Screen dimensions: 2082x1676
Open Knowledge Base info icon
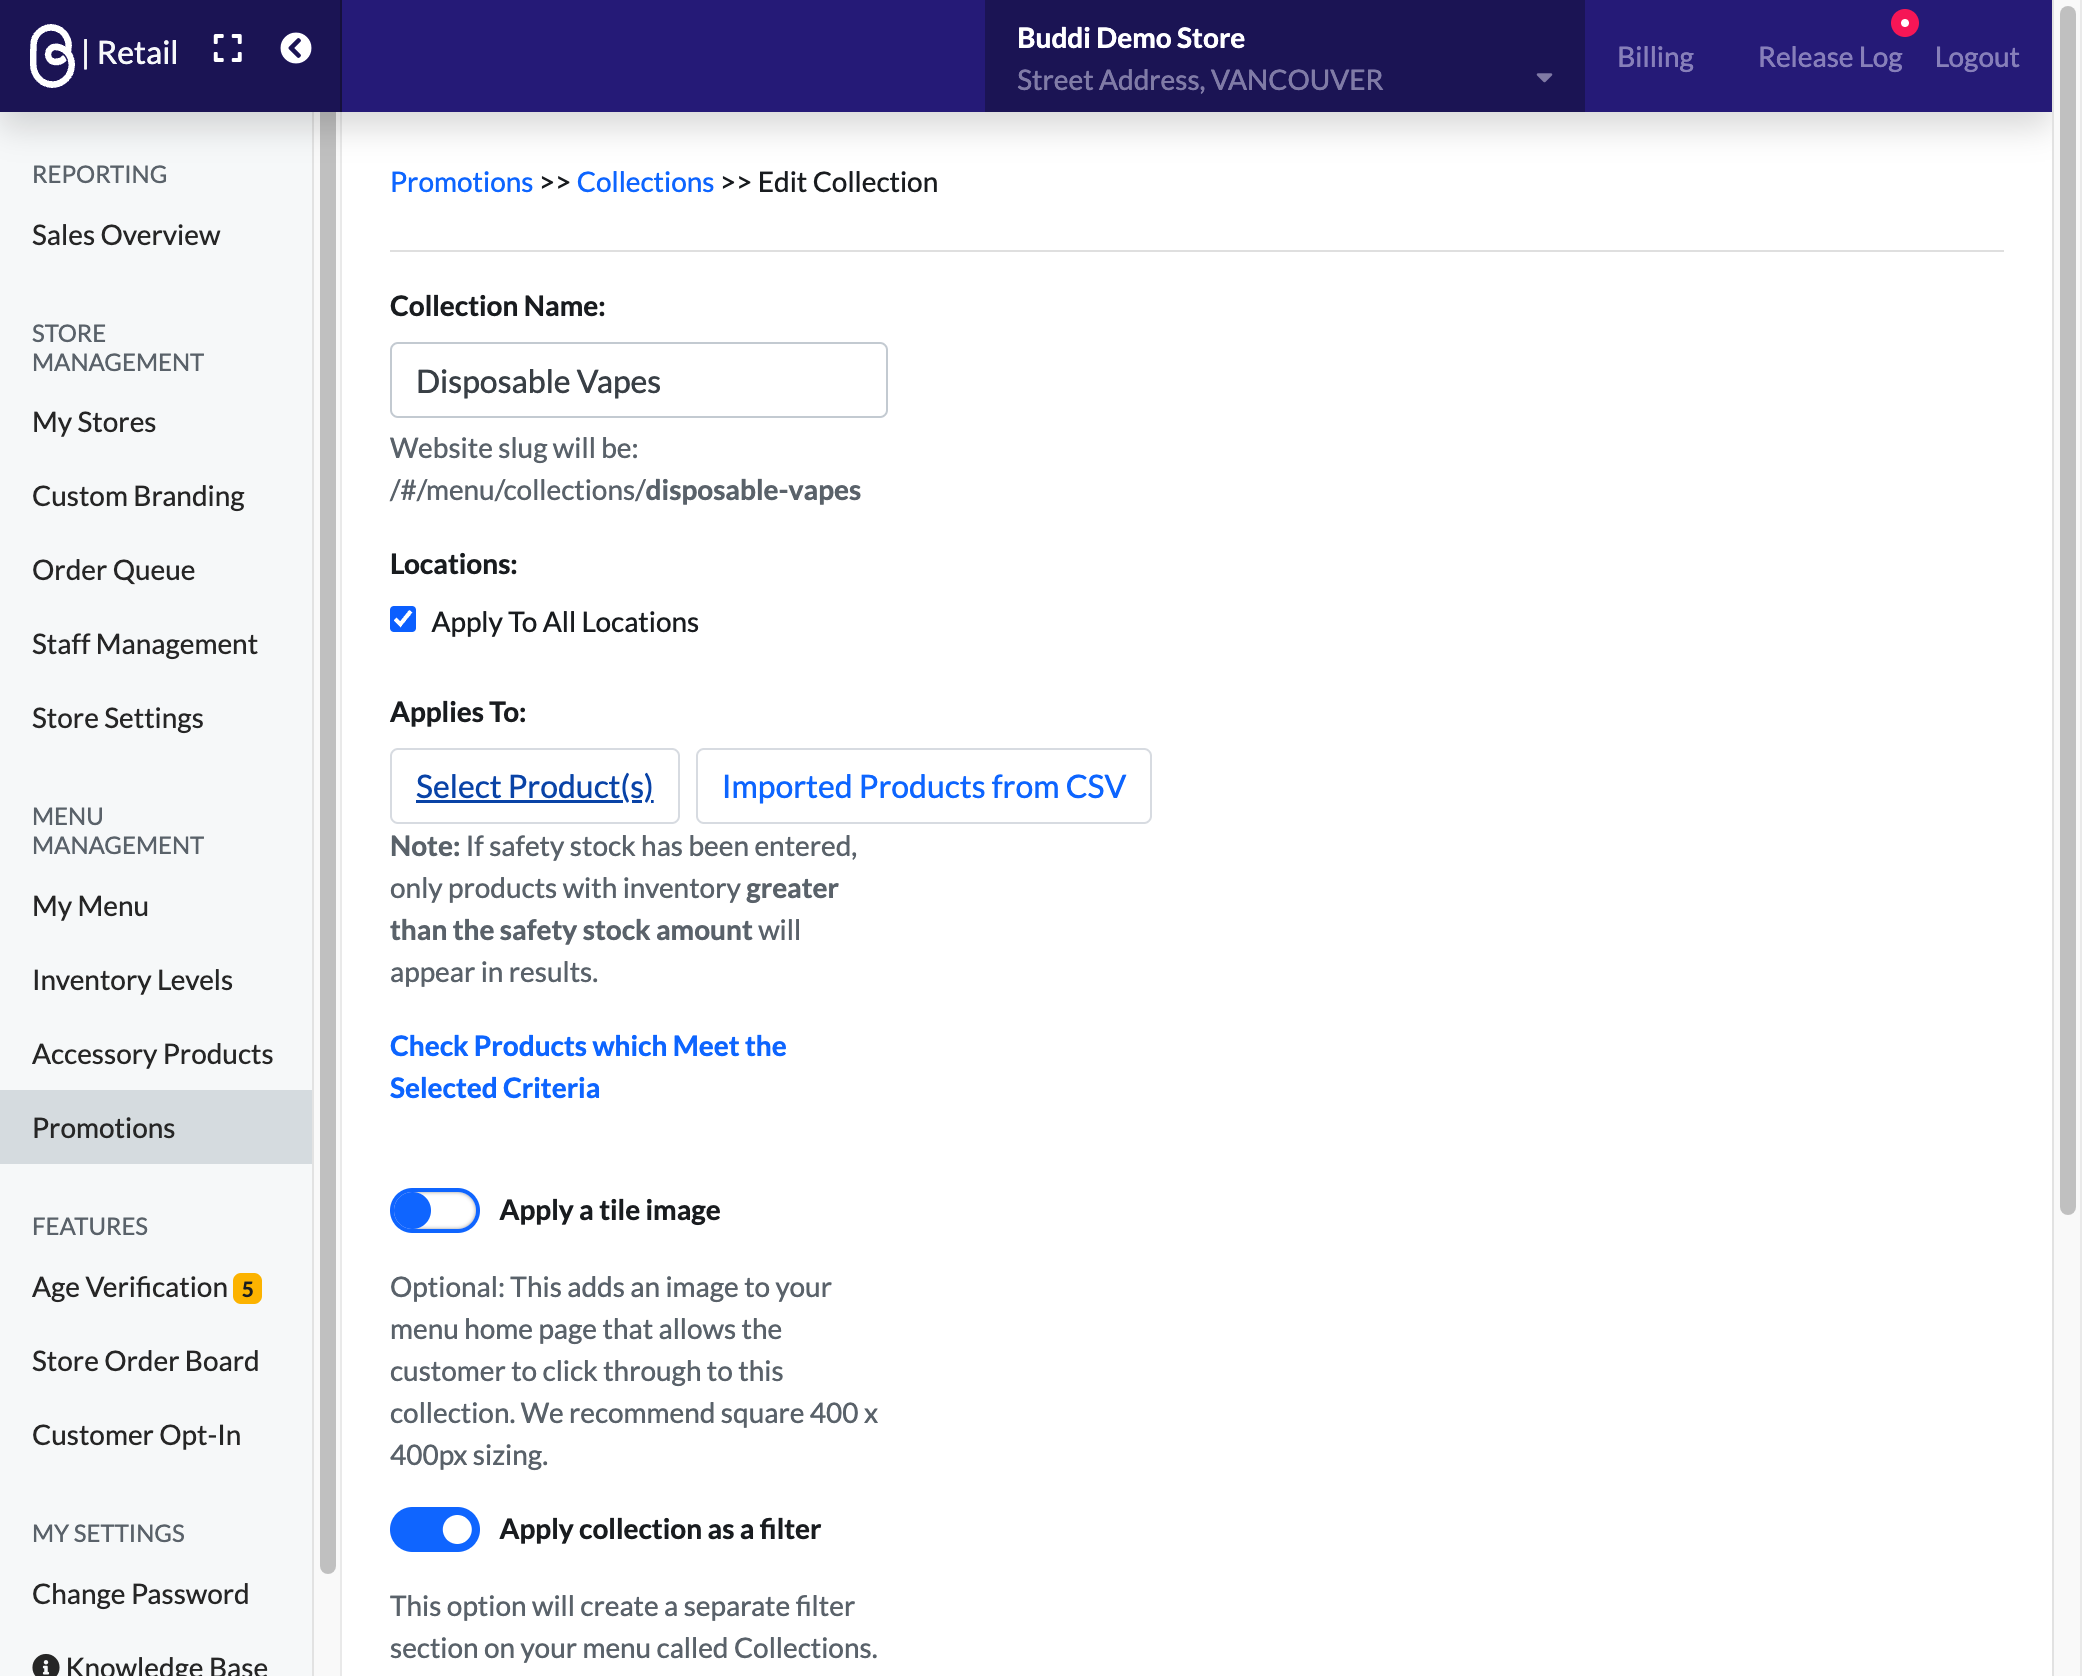45,1665
